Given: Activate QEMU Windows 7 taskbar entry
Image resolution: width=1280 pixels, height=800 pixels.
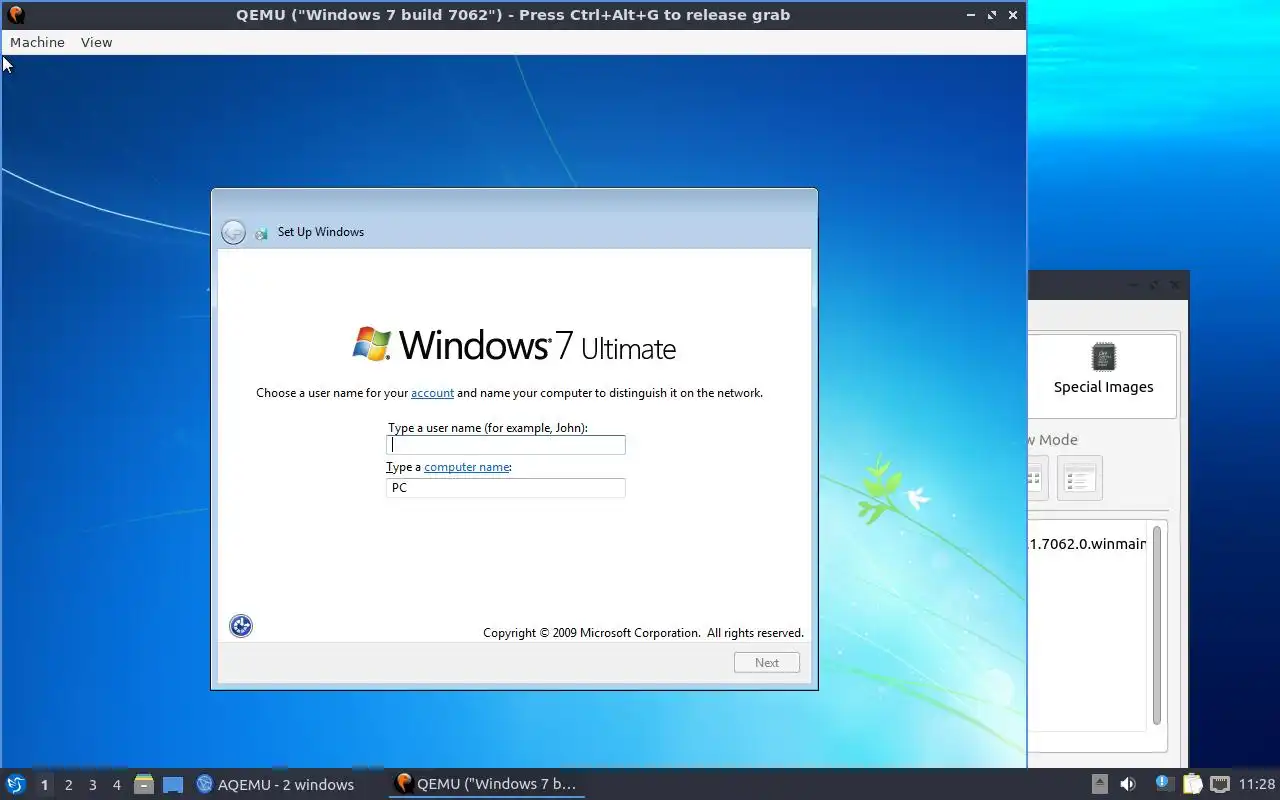Looking at the screenshot, I should click(487, 784).
